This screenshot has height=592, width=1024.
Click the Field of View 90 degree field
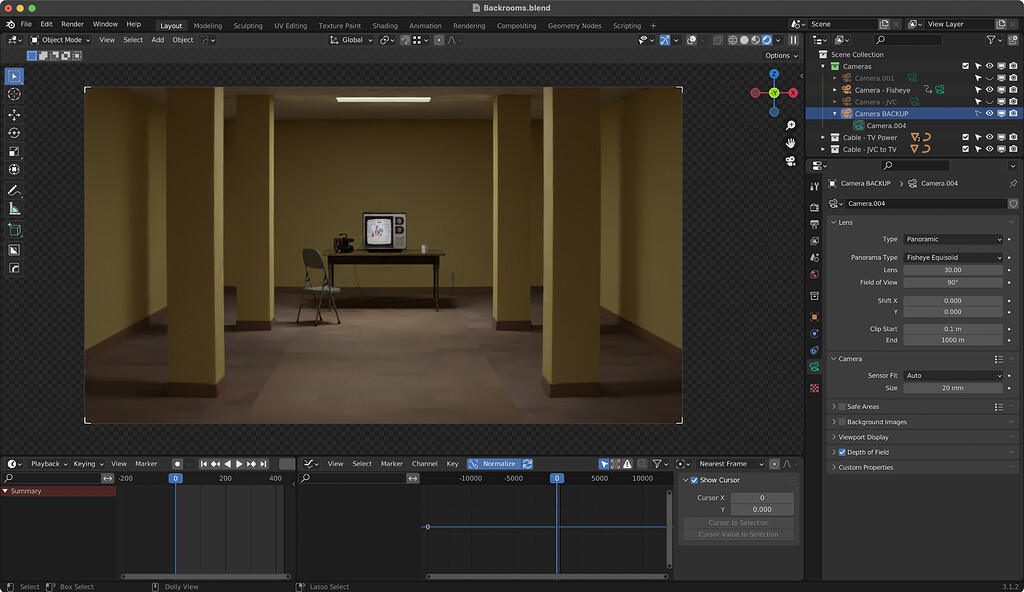(953, 280)
